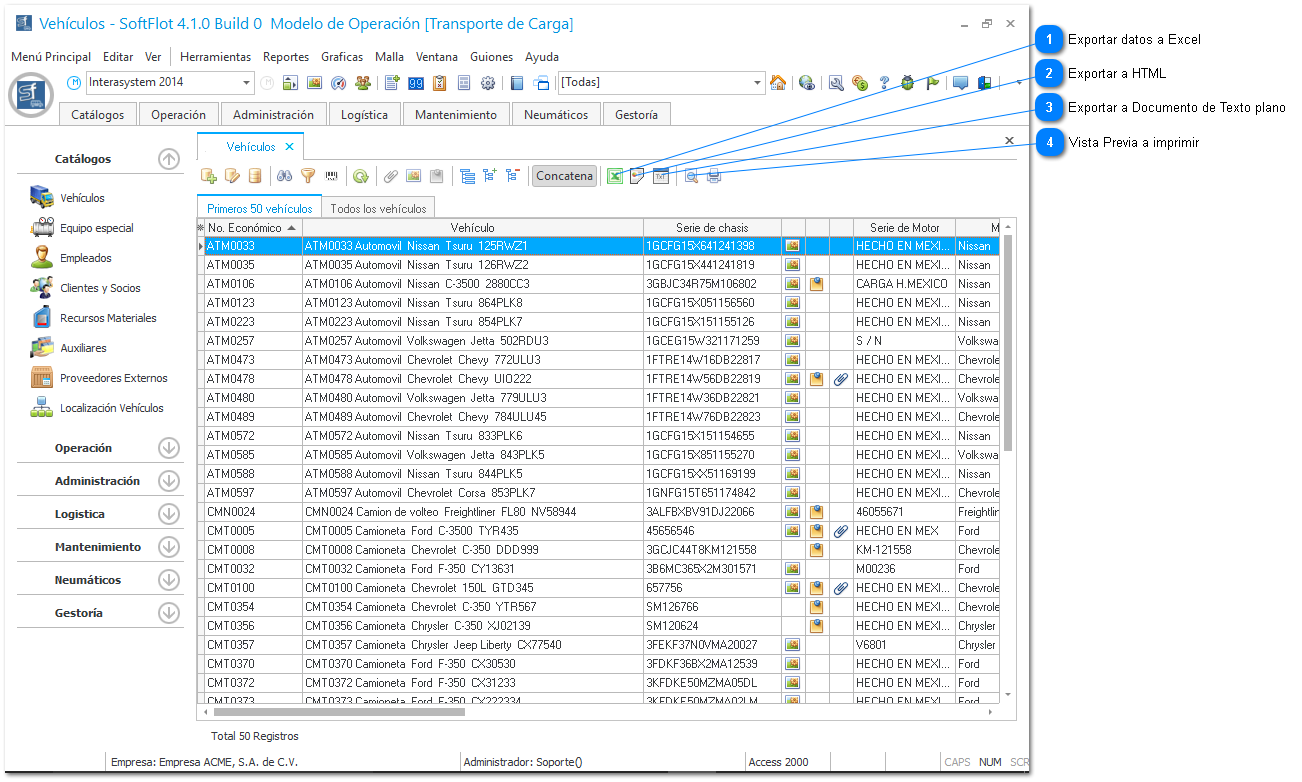Click the home icon in main toolbar
This screenshot has height=782, width=1302.
pyautogui.click(x=778, y=83)
